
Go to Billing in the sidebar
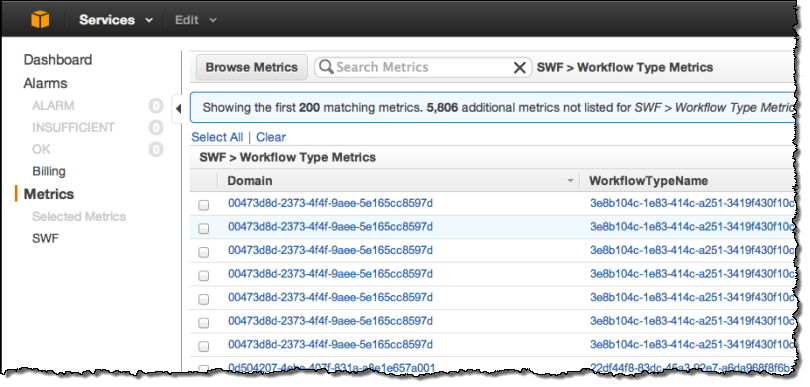pos(49,171)
